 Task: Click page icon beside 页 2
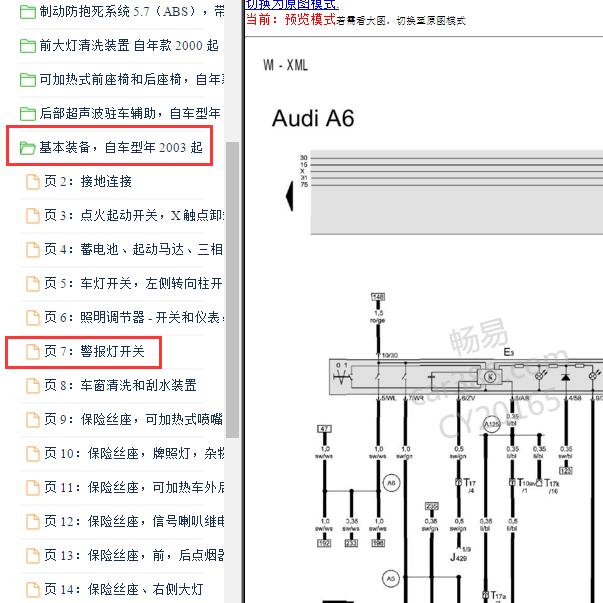(x=33, y=182)
